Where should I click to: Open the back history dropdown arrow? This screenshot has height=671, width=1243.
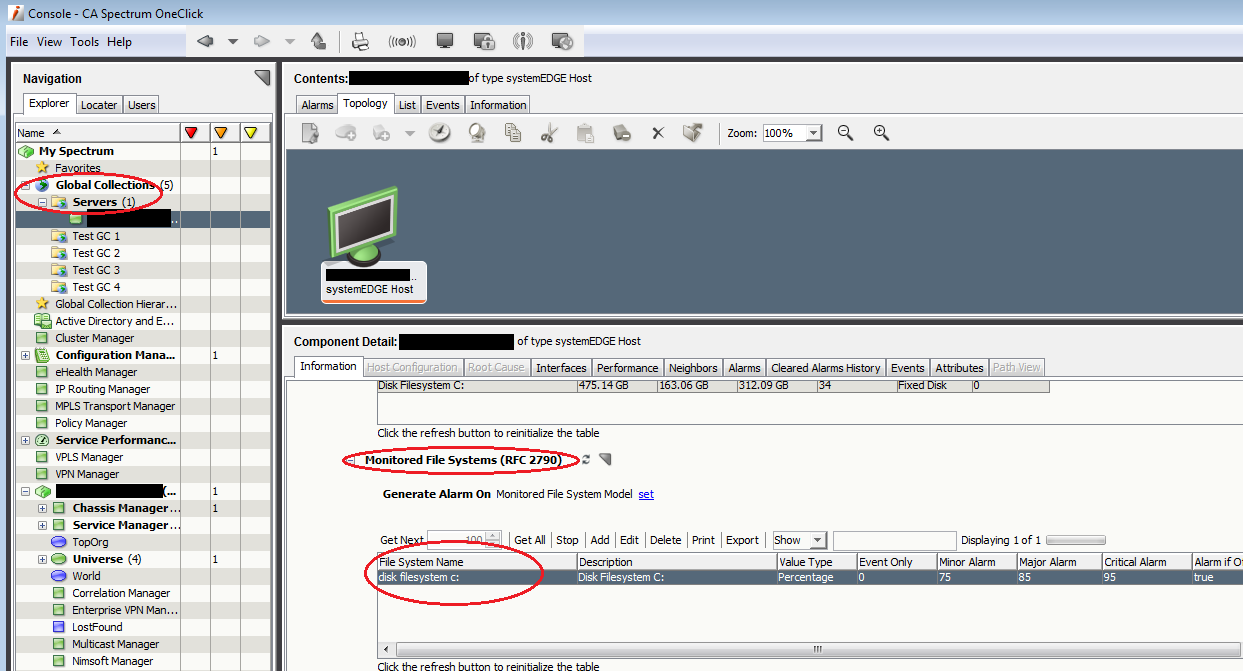[x=233, y=42]
